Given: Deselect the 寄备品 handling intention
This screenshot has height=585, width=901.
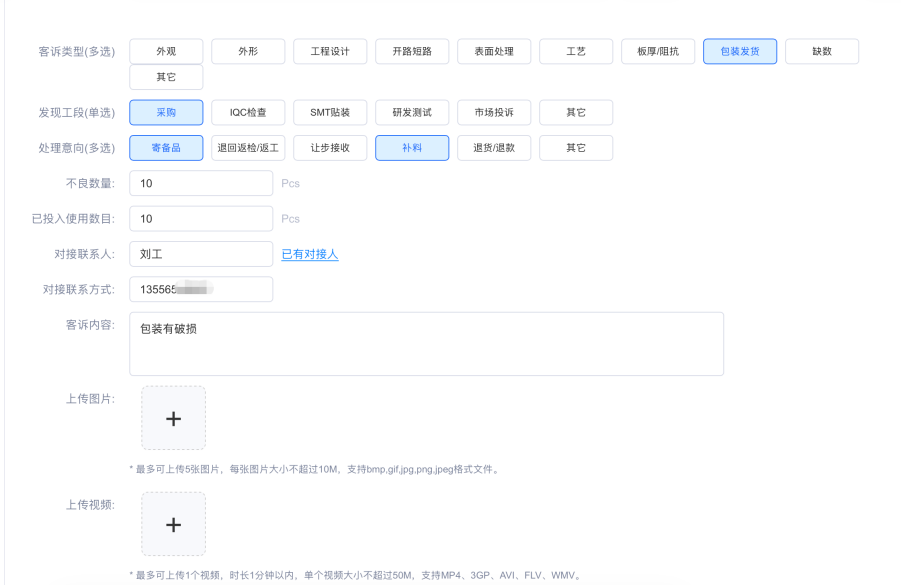Looking at the screenshot, I should pos(166,147).
